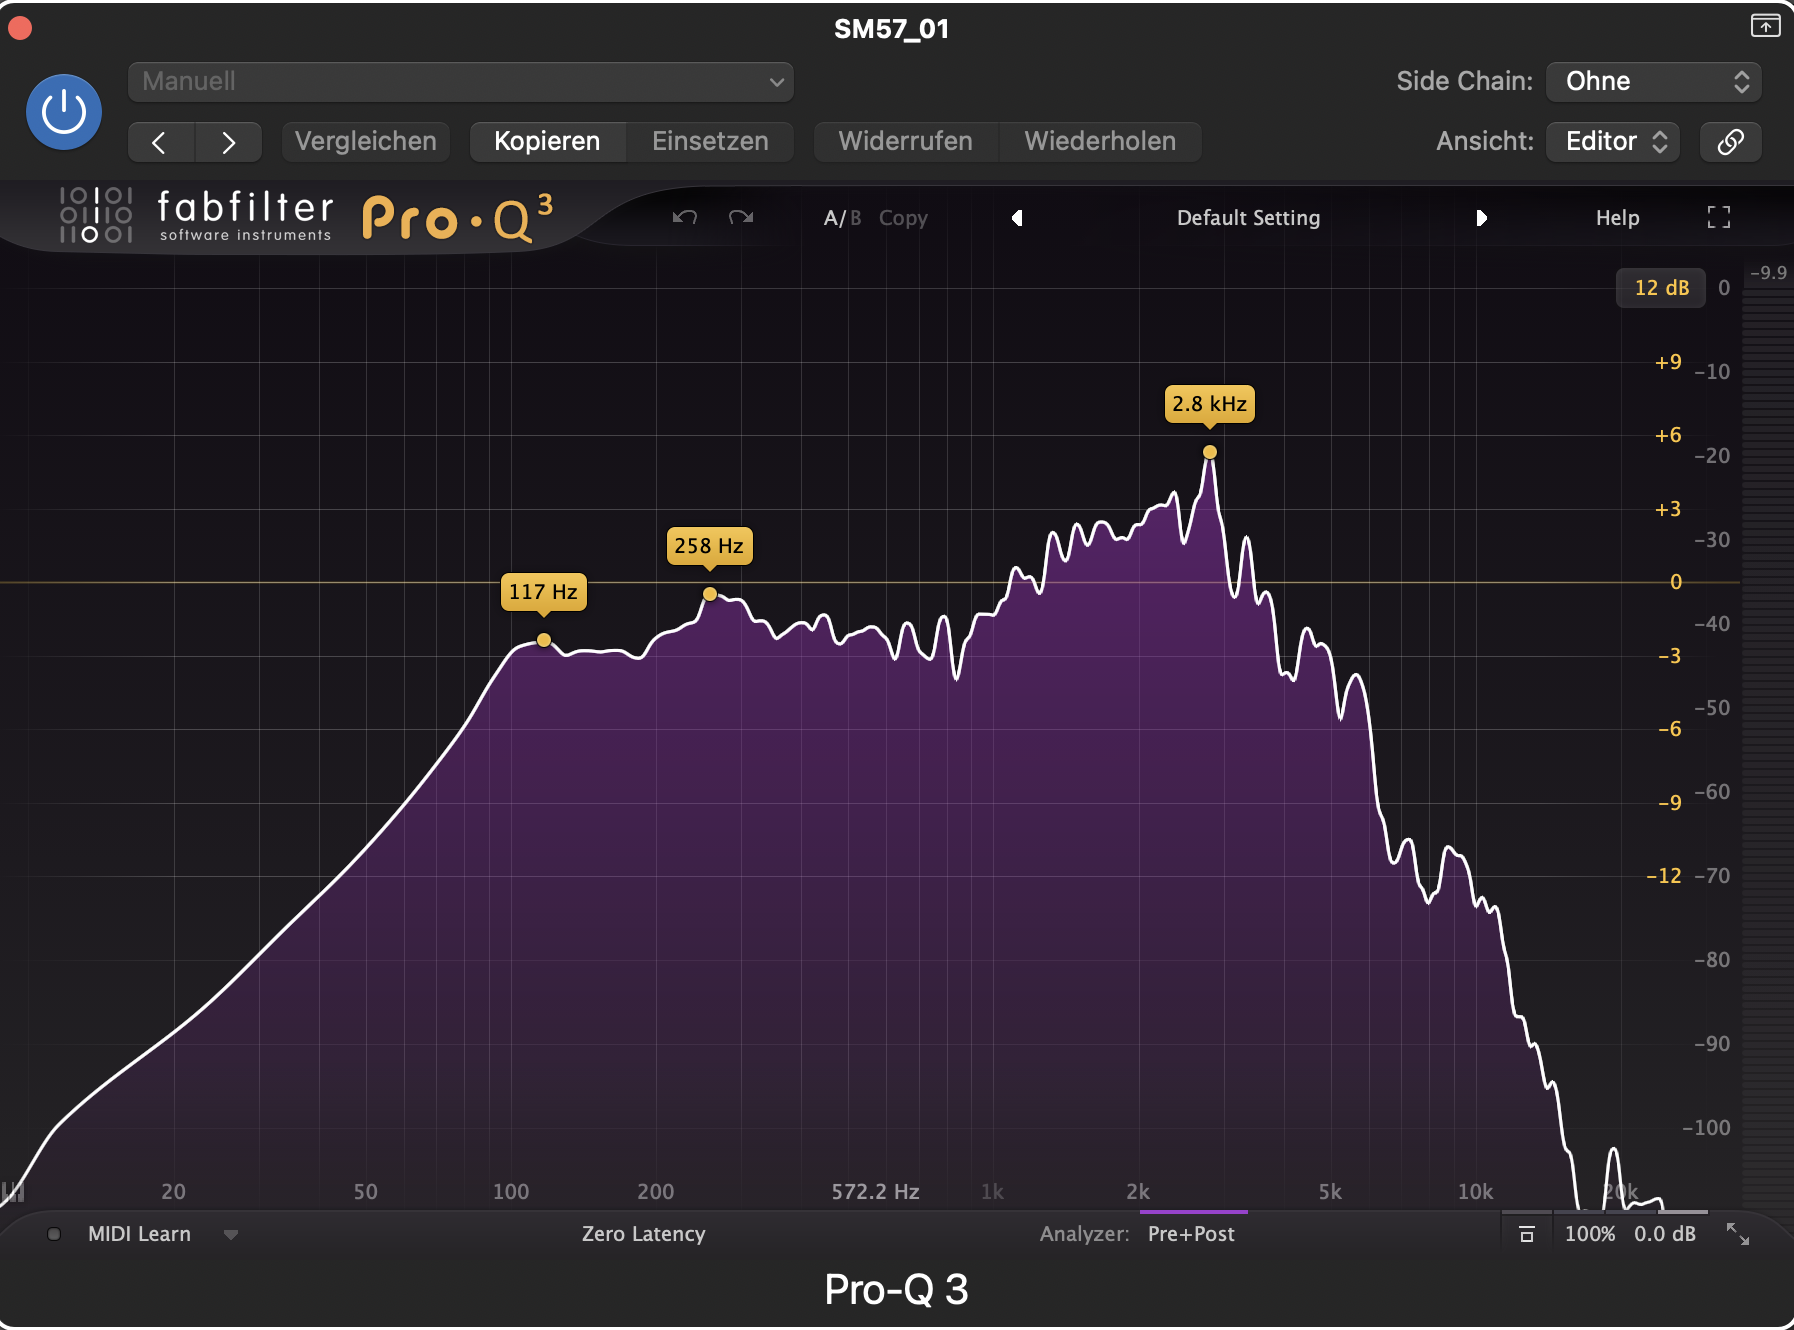Click the Pro-Q undo arrow icon
Screen dimensions: 1794x1330
tap(685, 217)
